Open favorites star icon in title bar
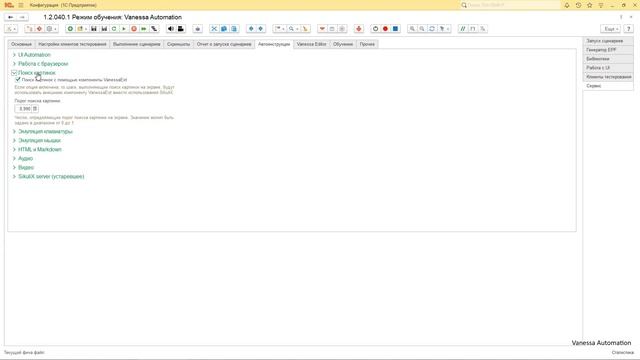 click(589, 5)
